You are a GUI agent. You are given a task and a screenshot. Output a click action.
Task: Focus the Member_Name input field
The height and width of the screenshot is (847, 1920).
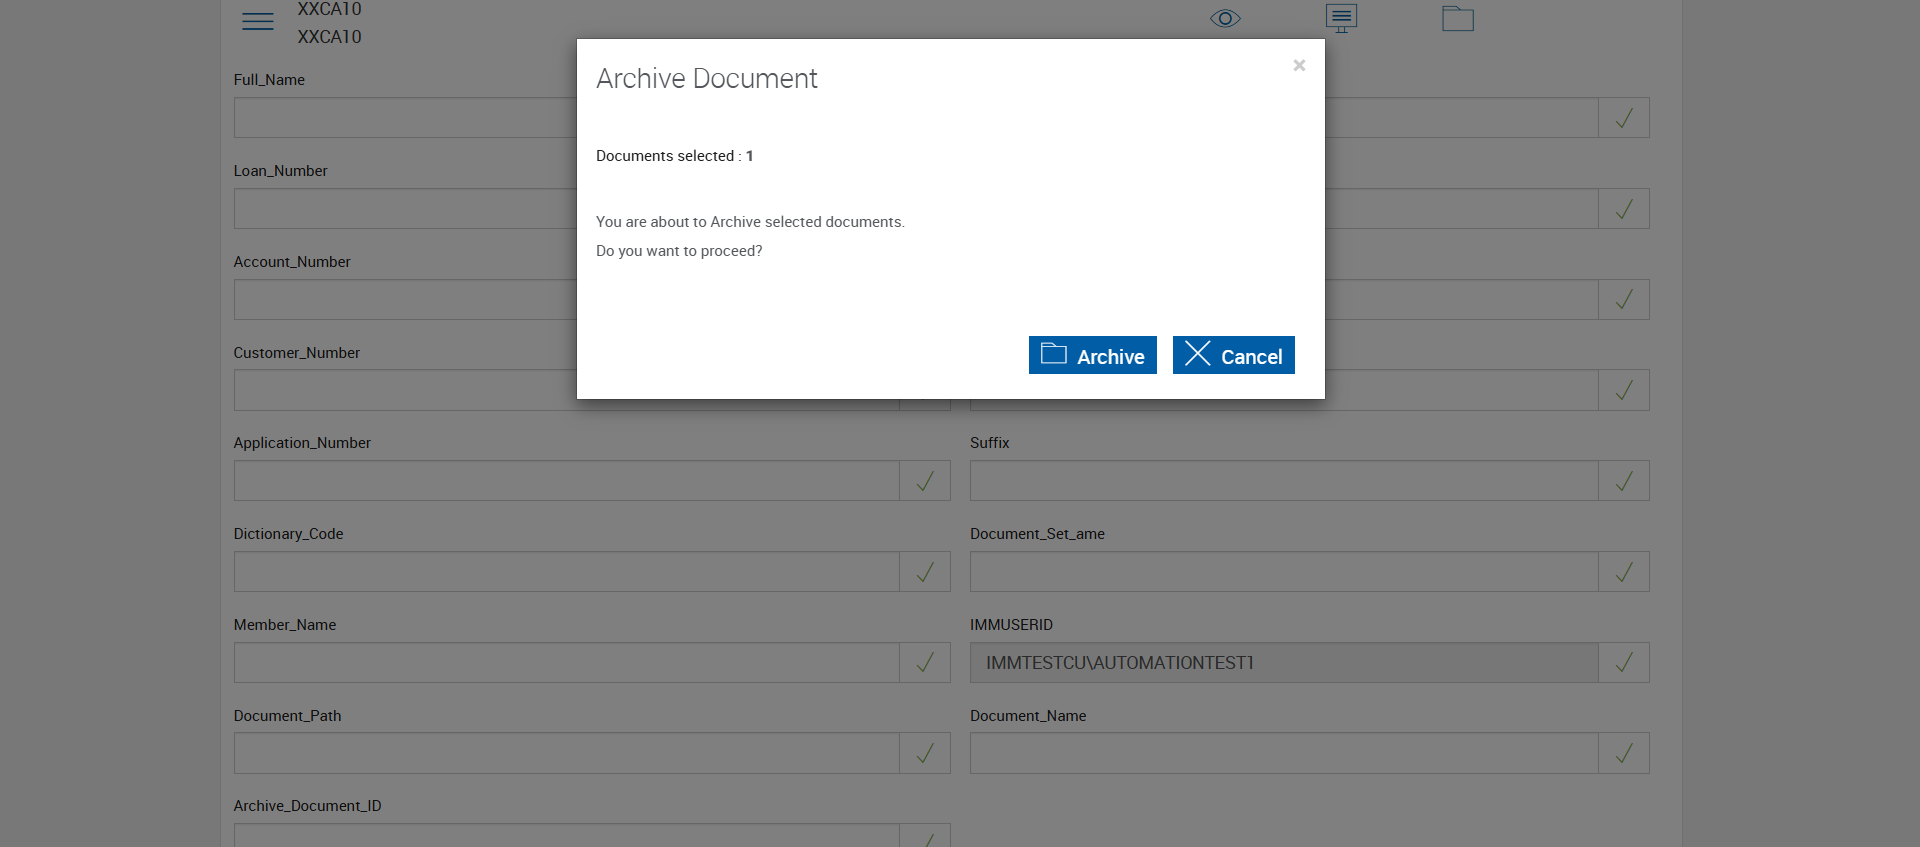click(x=567, y=663)
